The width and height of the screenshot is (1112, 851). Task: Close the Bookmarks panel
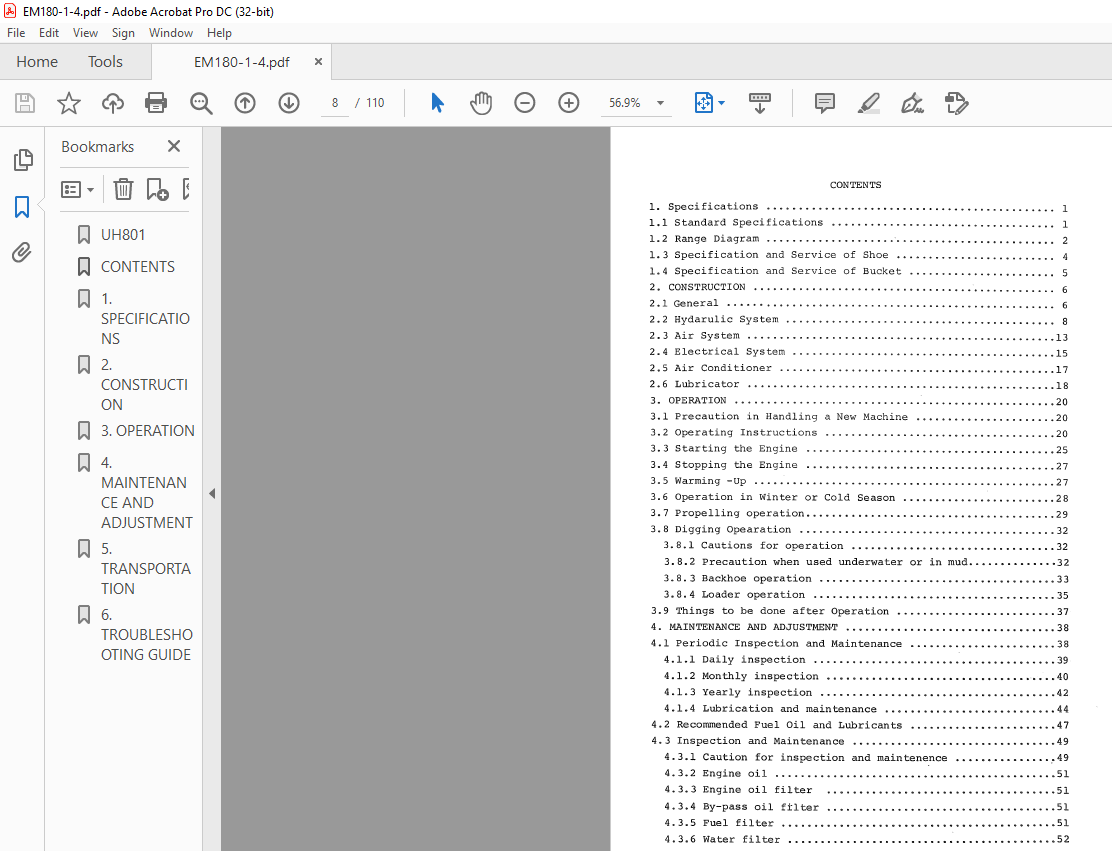[x=174, y=146]
